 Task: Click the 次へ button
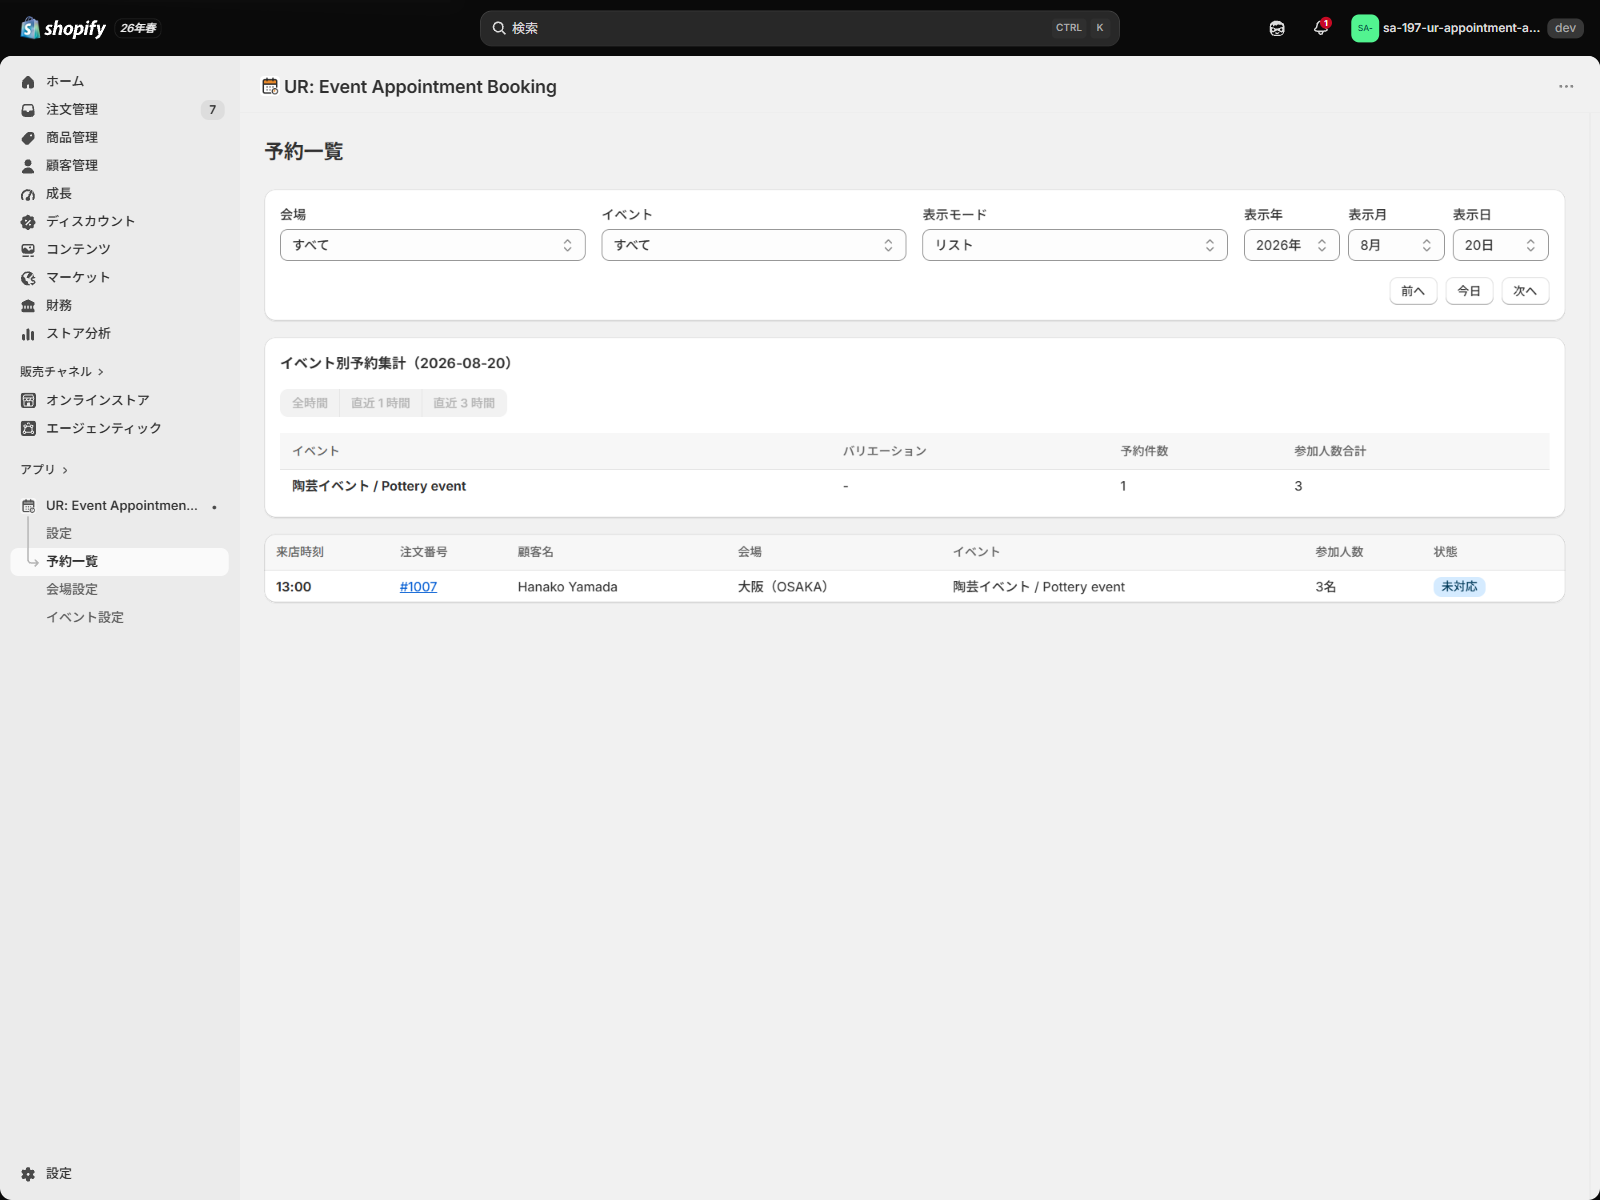click(x=1525, y=291)
